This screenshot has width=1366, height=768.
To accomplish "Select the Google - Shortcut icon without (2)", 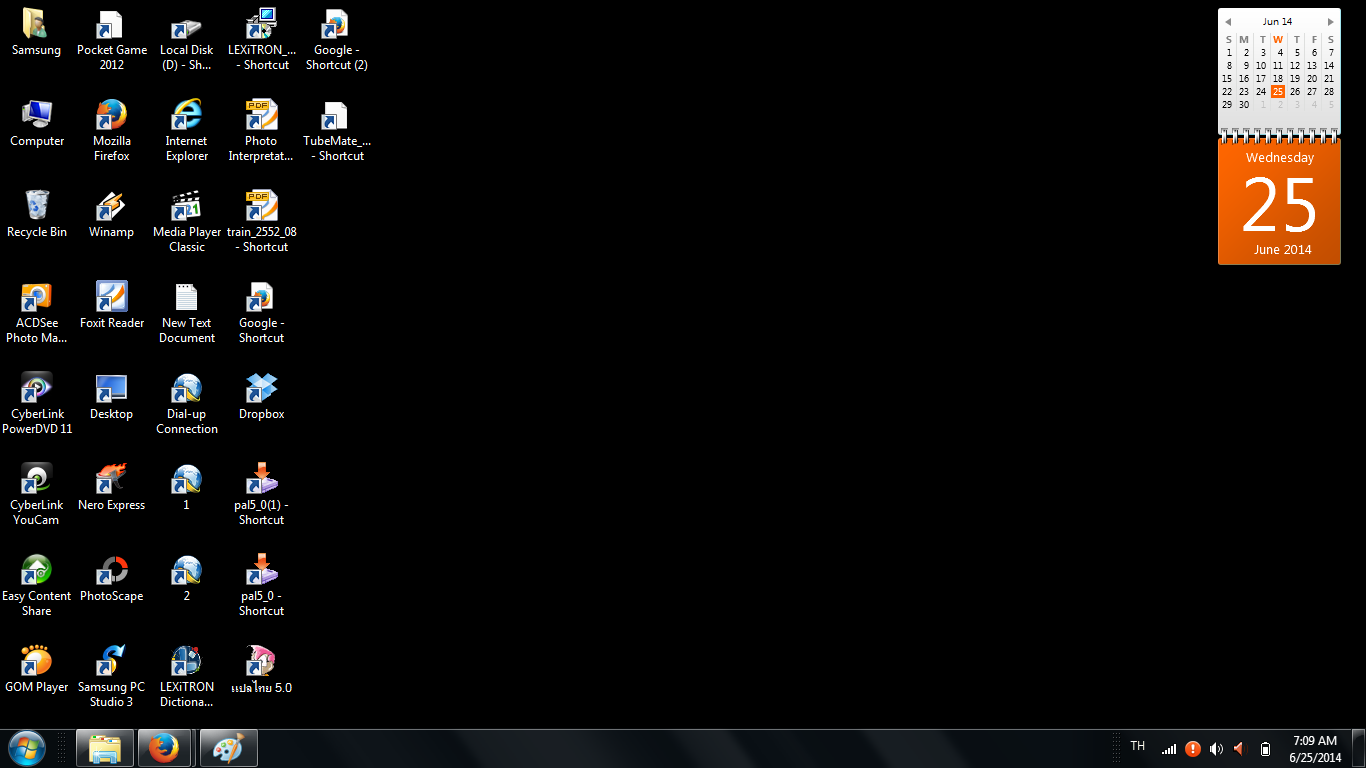I will [262, 313].
